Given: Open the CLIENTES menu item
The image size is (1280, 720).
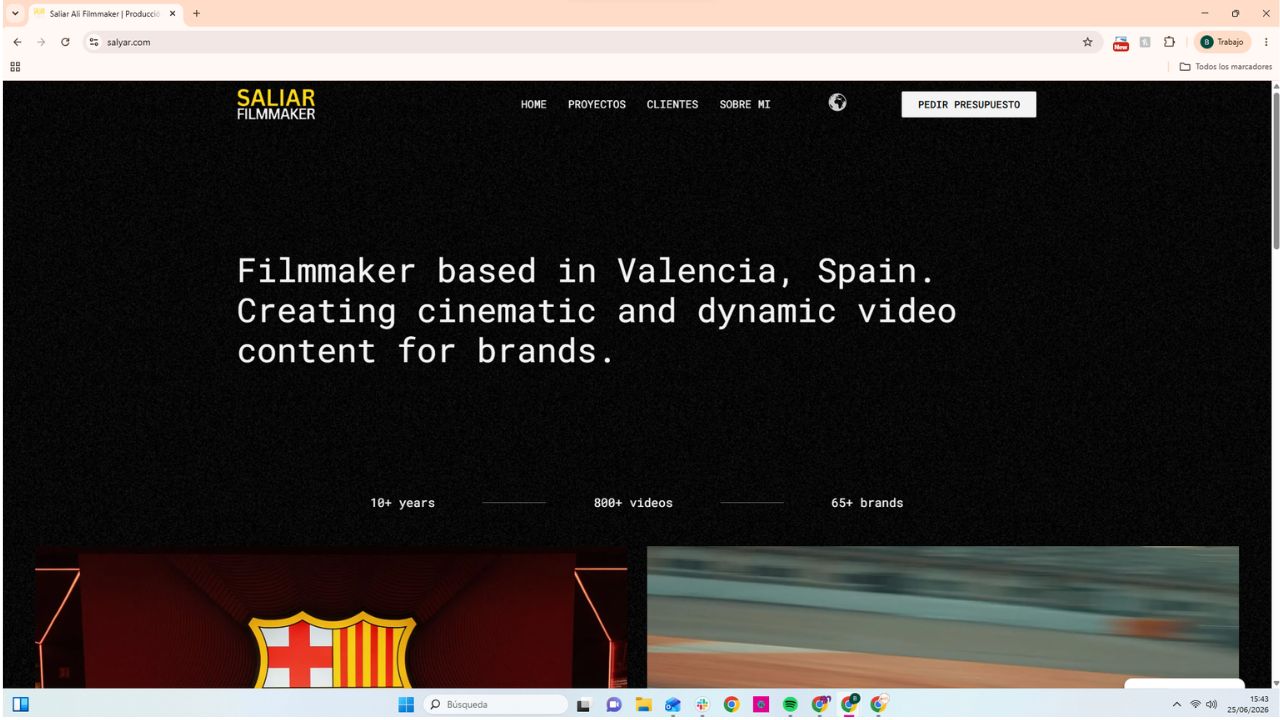Looking at the screenshot, I should pos(673,104).
